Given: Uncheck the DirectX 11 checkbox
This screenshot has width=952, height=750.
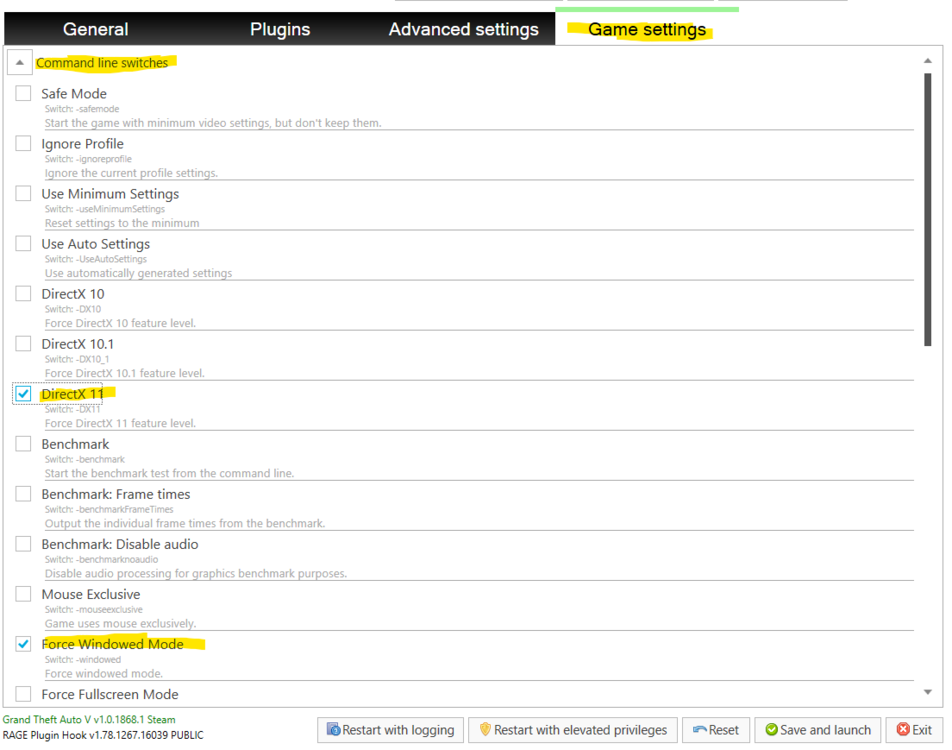Looking at the screenshot, I should (23, 394).
